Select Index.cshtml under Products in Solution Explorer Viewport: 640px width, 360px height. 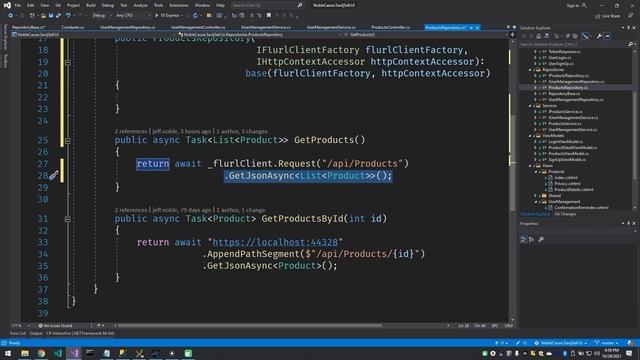(566, 178)
